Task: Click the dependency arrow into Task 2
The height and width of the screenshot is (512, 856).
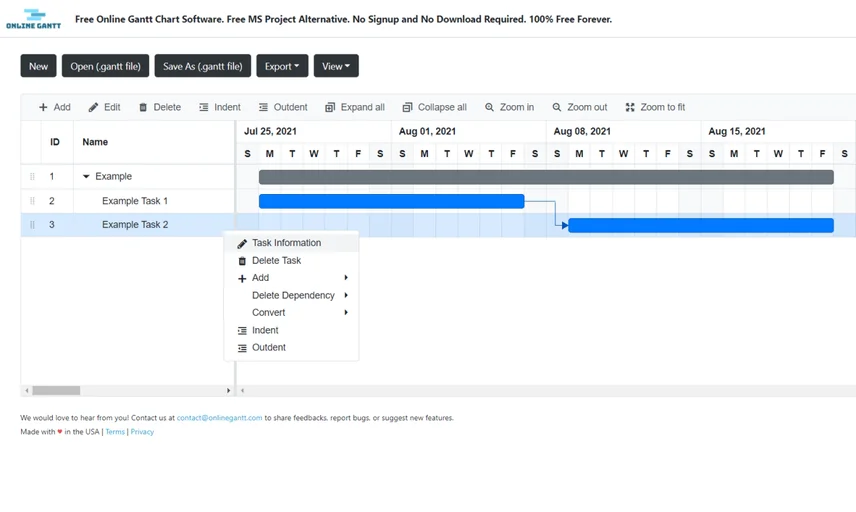Action: coord(564,225)
